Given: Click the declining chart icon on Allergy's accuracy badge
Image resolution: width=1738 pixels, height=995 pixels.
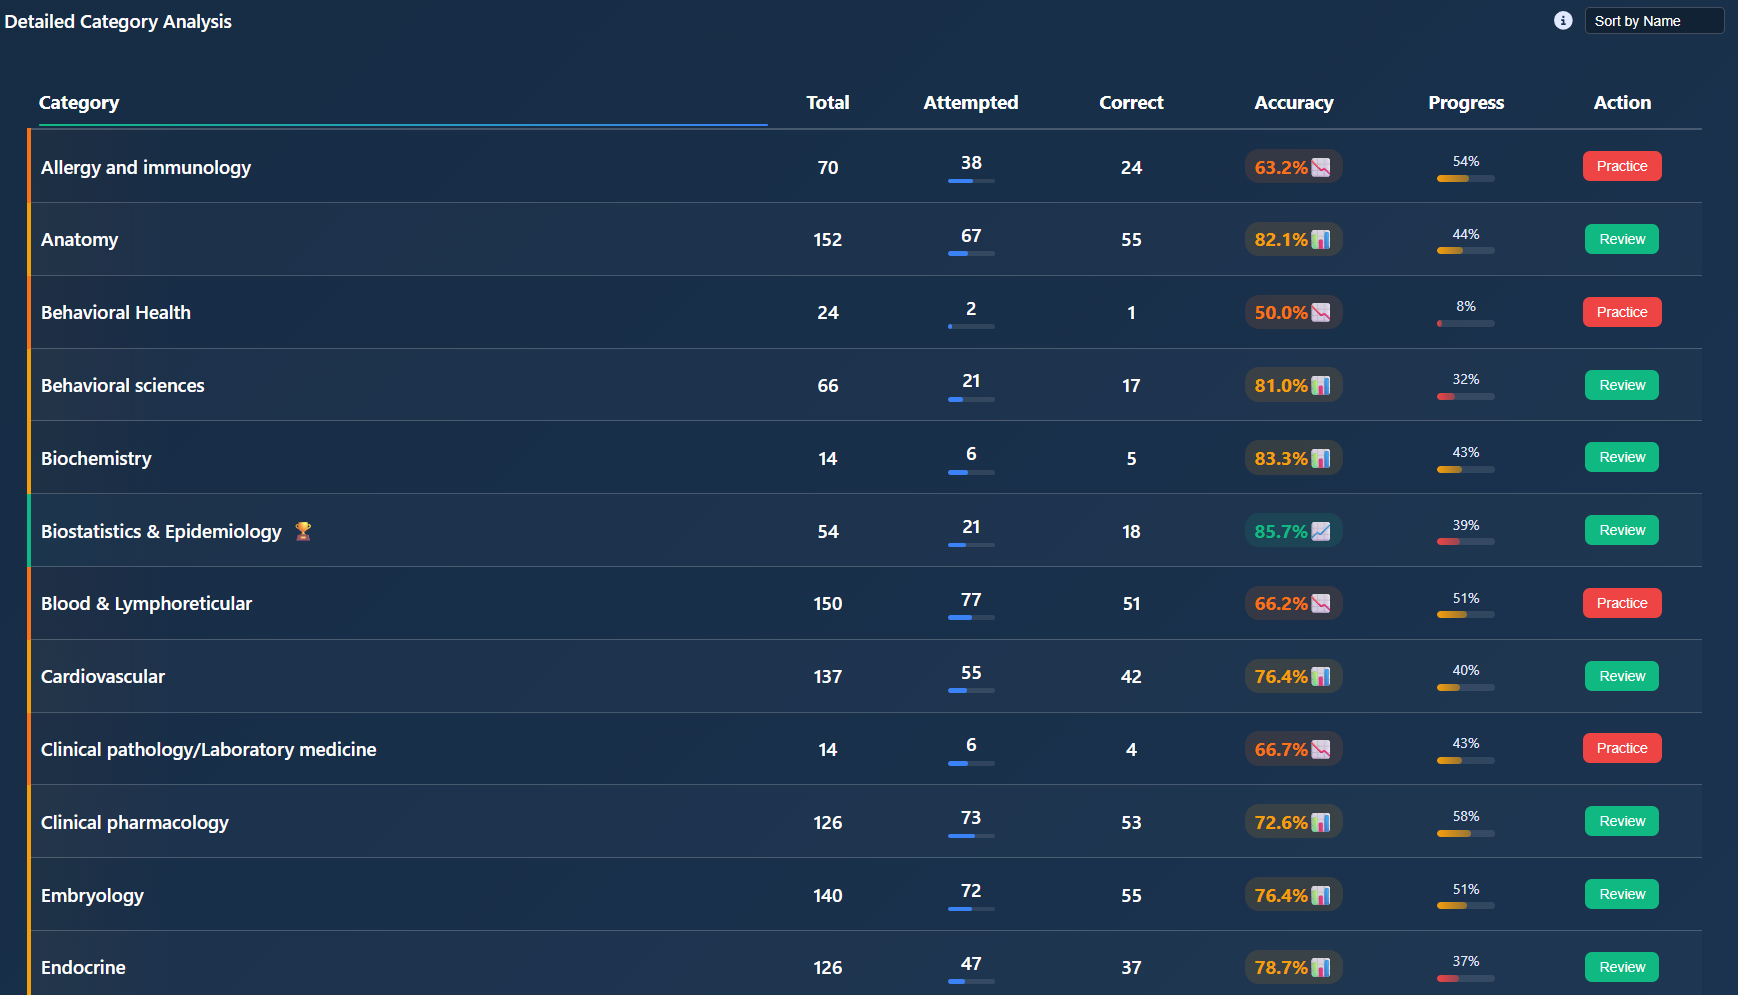Looking at the screenshot, I should (1322, 167).
